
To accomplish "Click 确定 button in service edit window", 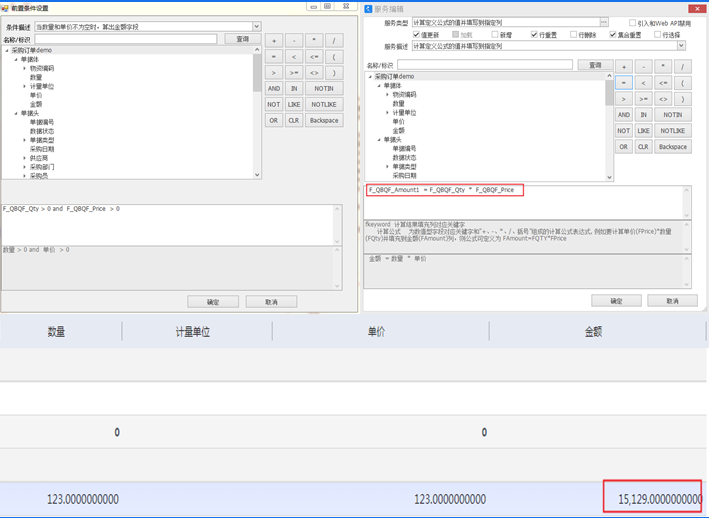I will click(616, 301).
